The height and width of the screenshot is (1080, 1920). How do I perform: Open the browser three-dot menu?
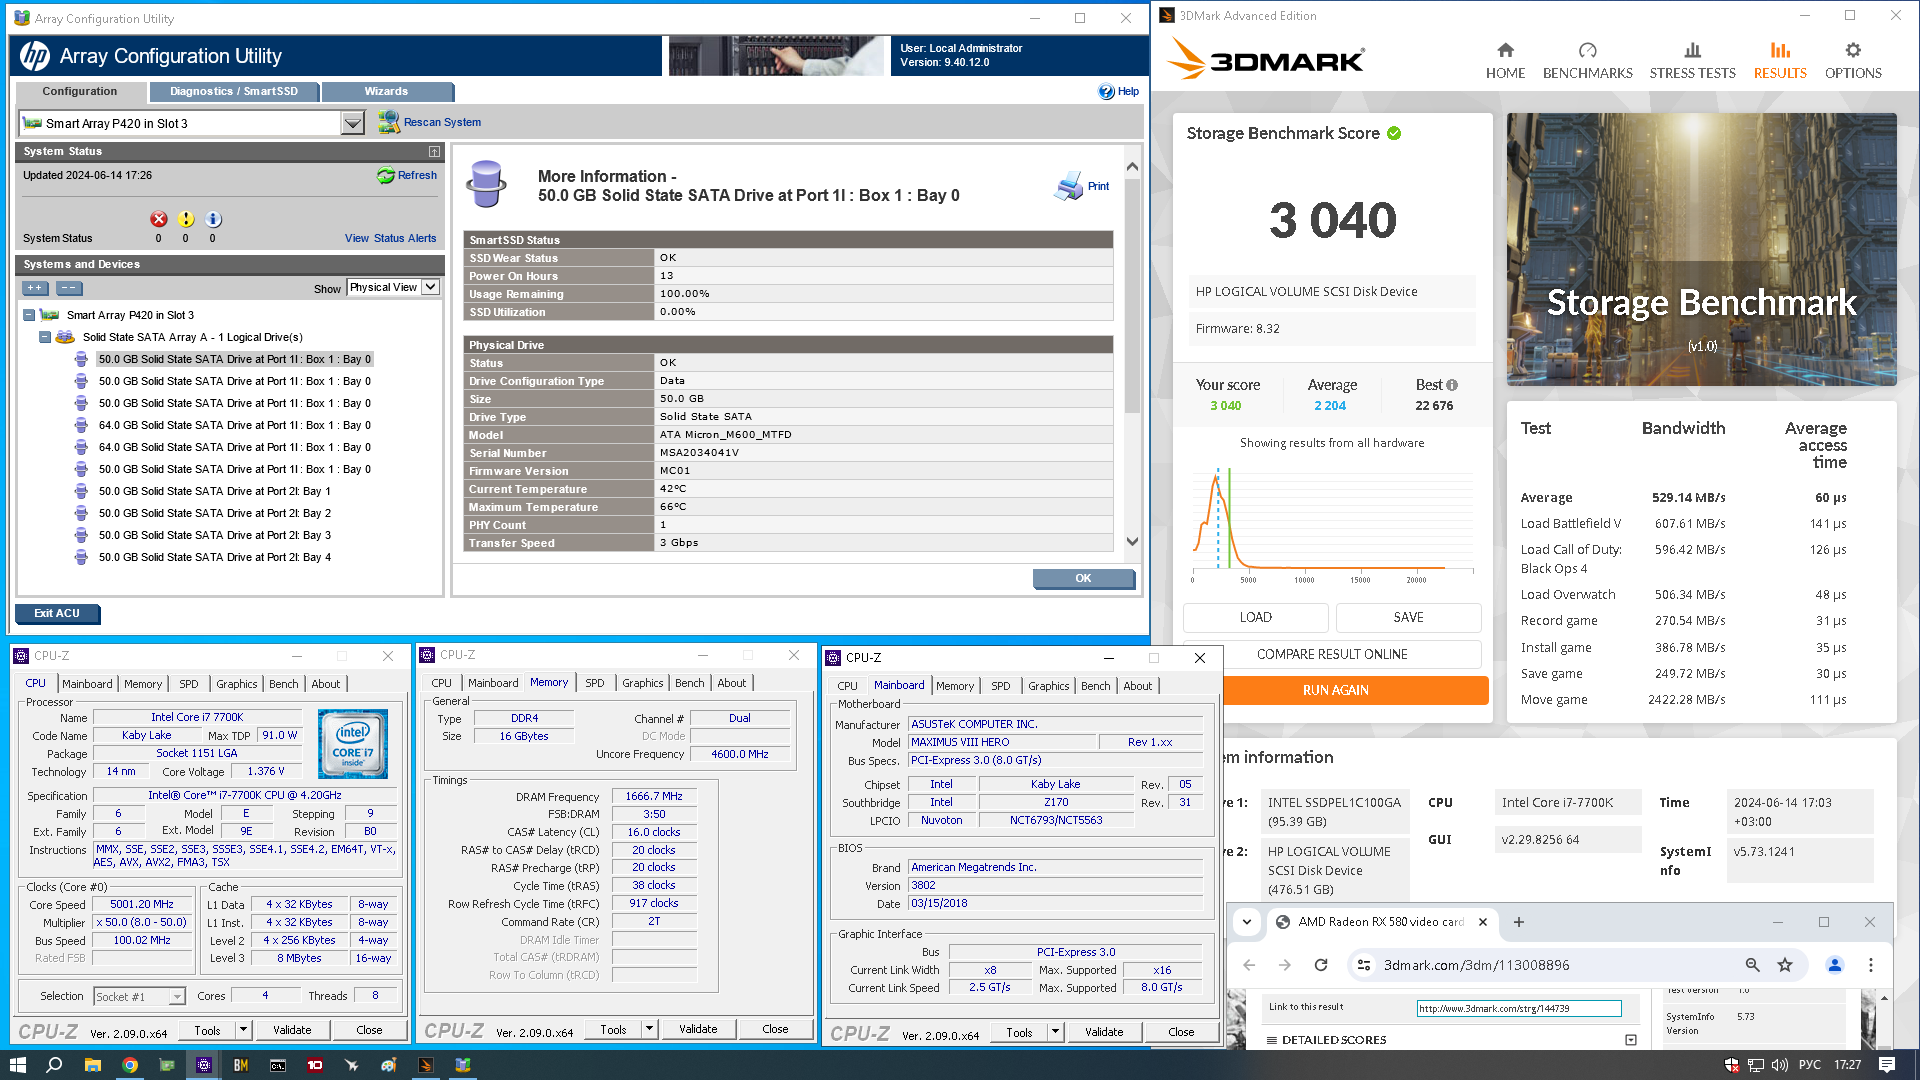[x=1871, y=965]
